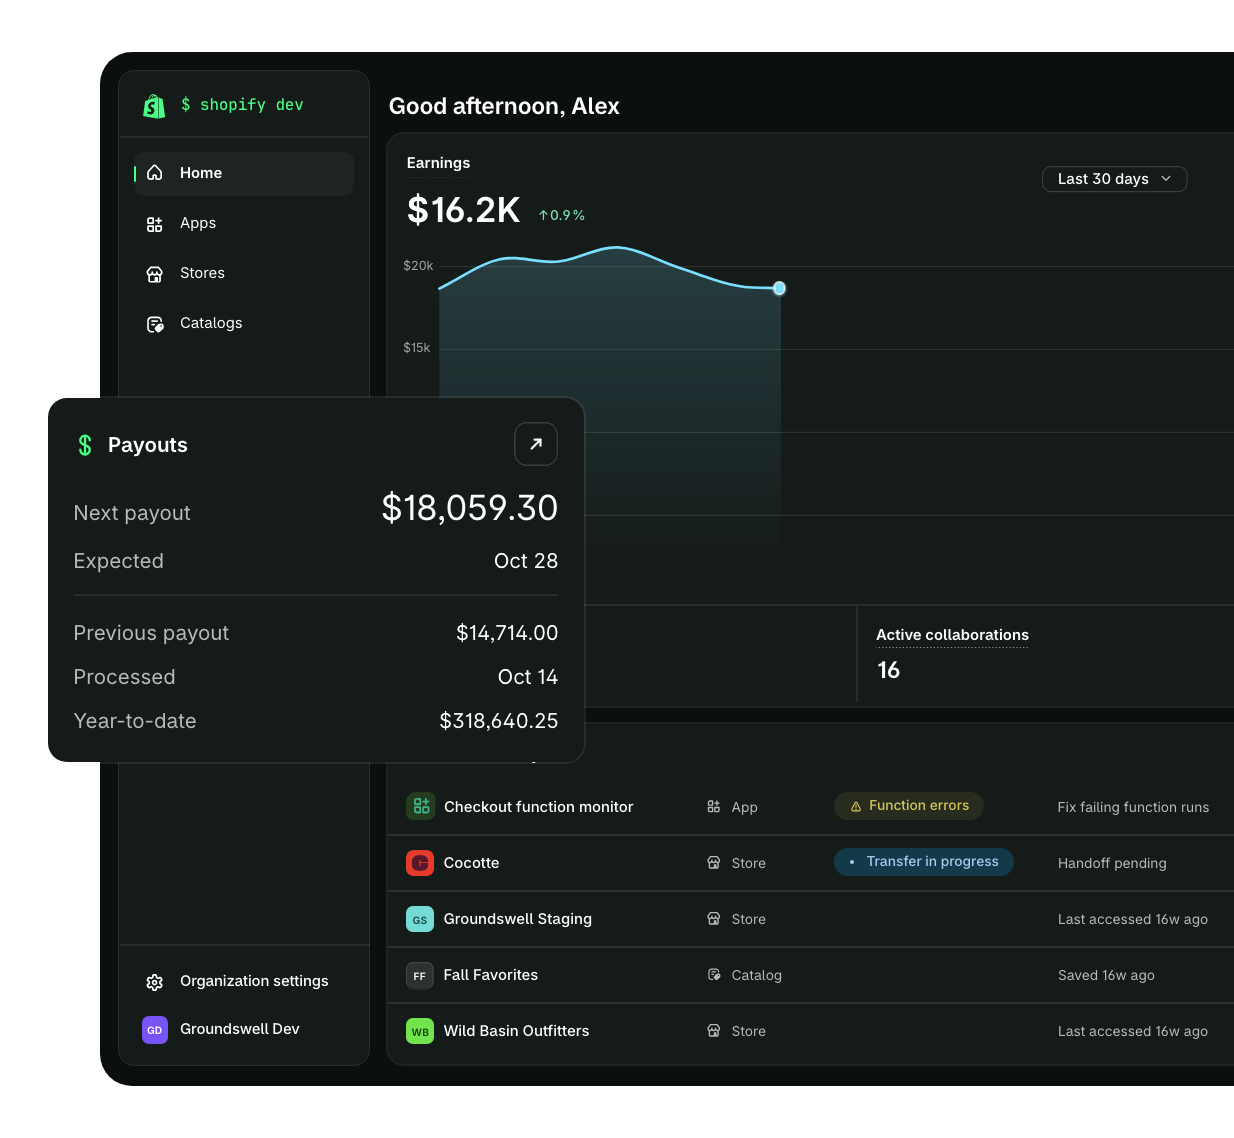
Task: Click the earnings chart endpoint marker
Action: (x=779, y=288)
